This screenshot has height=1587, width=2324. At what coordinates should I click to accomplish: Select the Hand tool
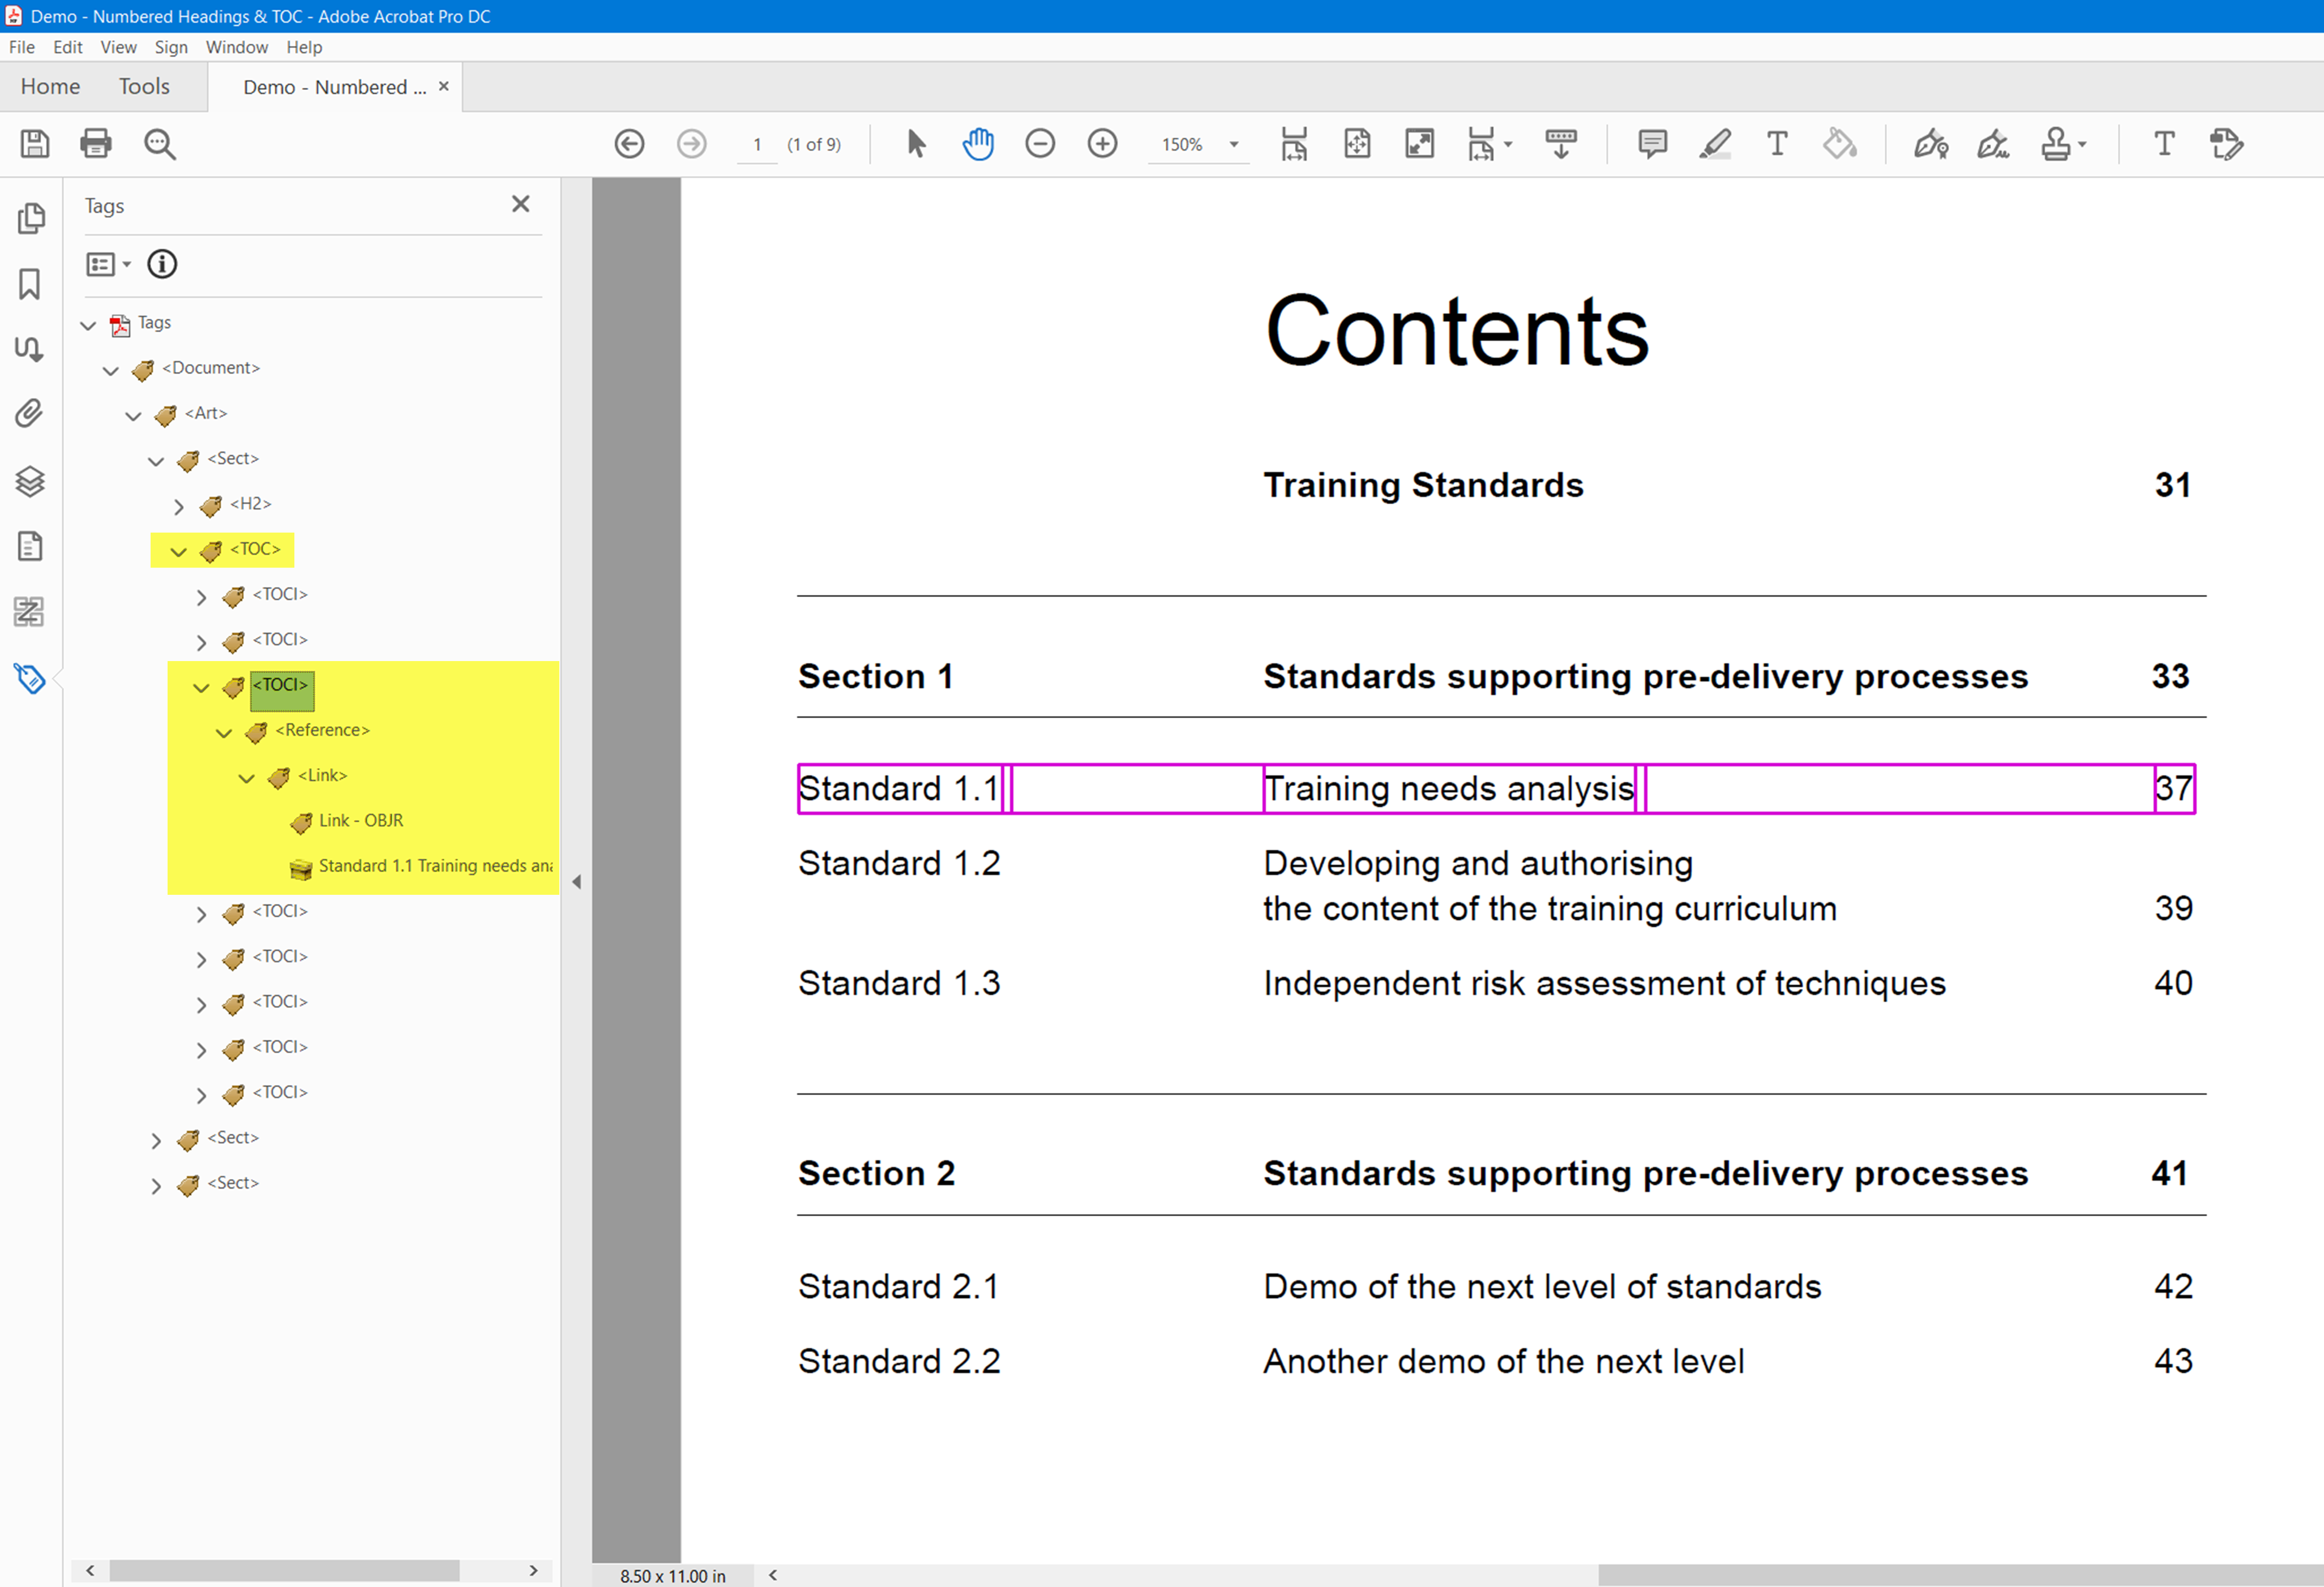[x=978, y=143]
